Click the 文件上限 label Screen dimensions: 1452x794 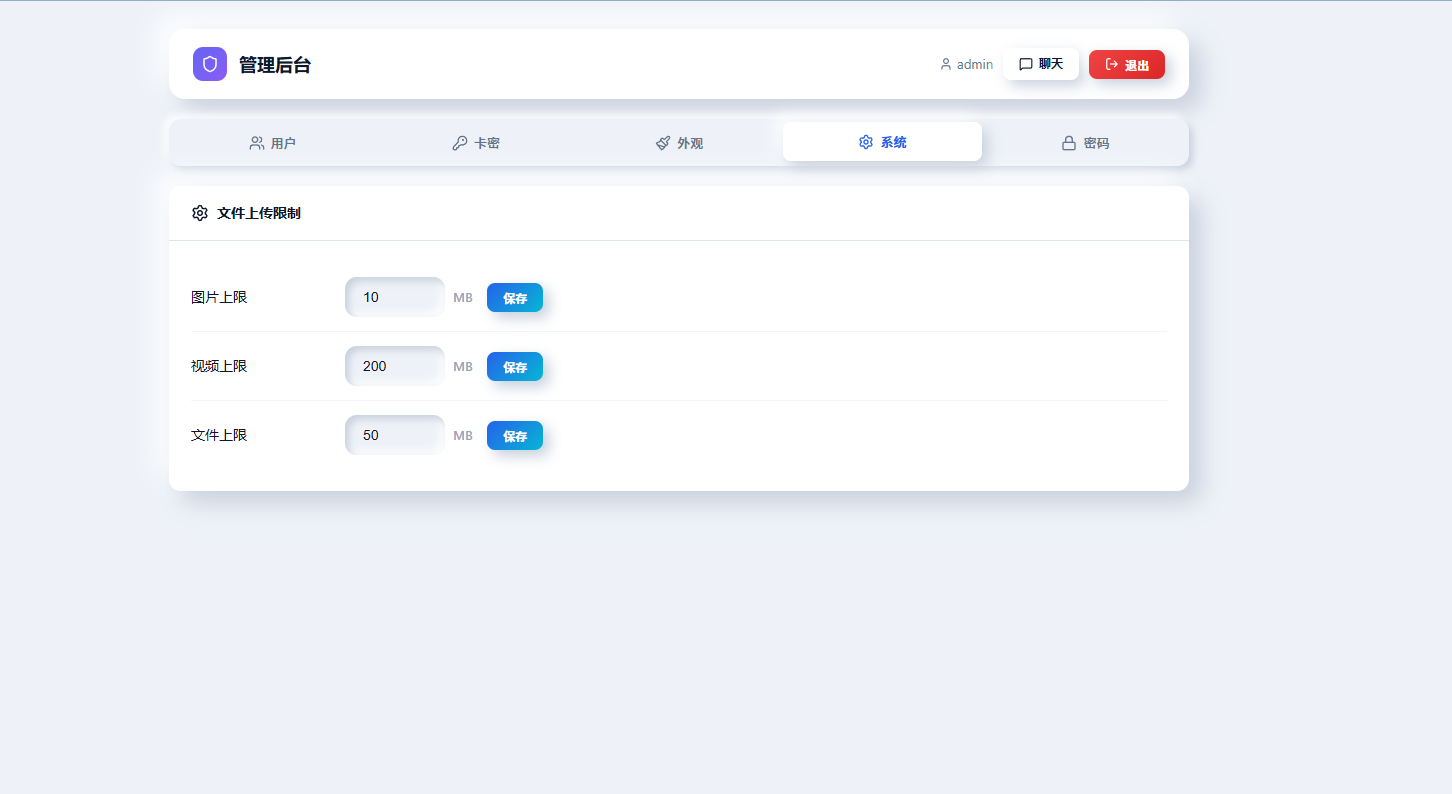219,435
